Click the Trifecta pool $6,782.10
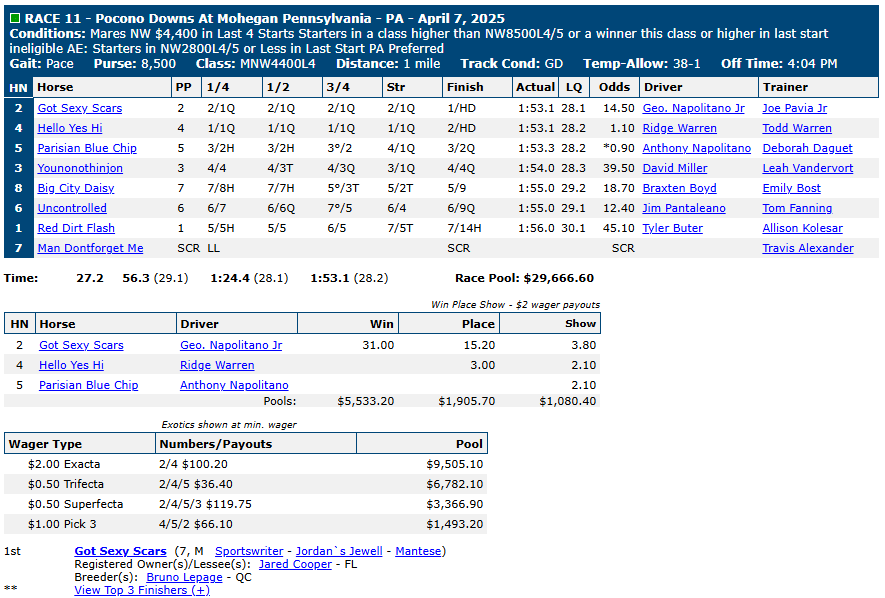This screenshot has height=598, width=885. point(455,484)
